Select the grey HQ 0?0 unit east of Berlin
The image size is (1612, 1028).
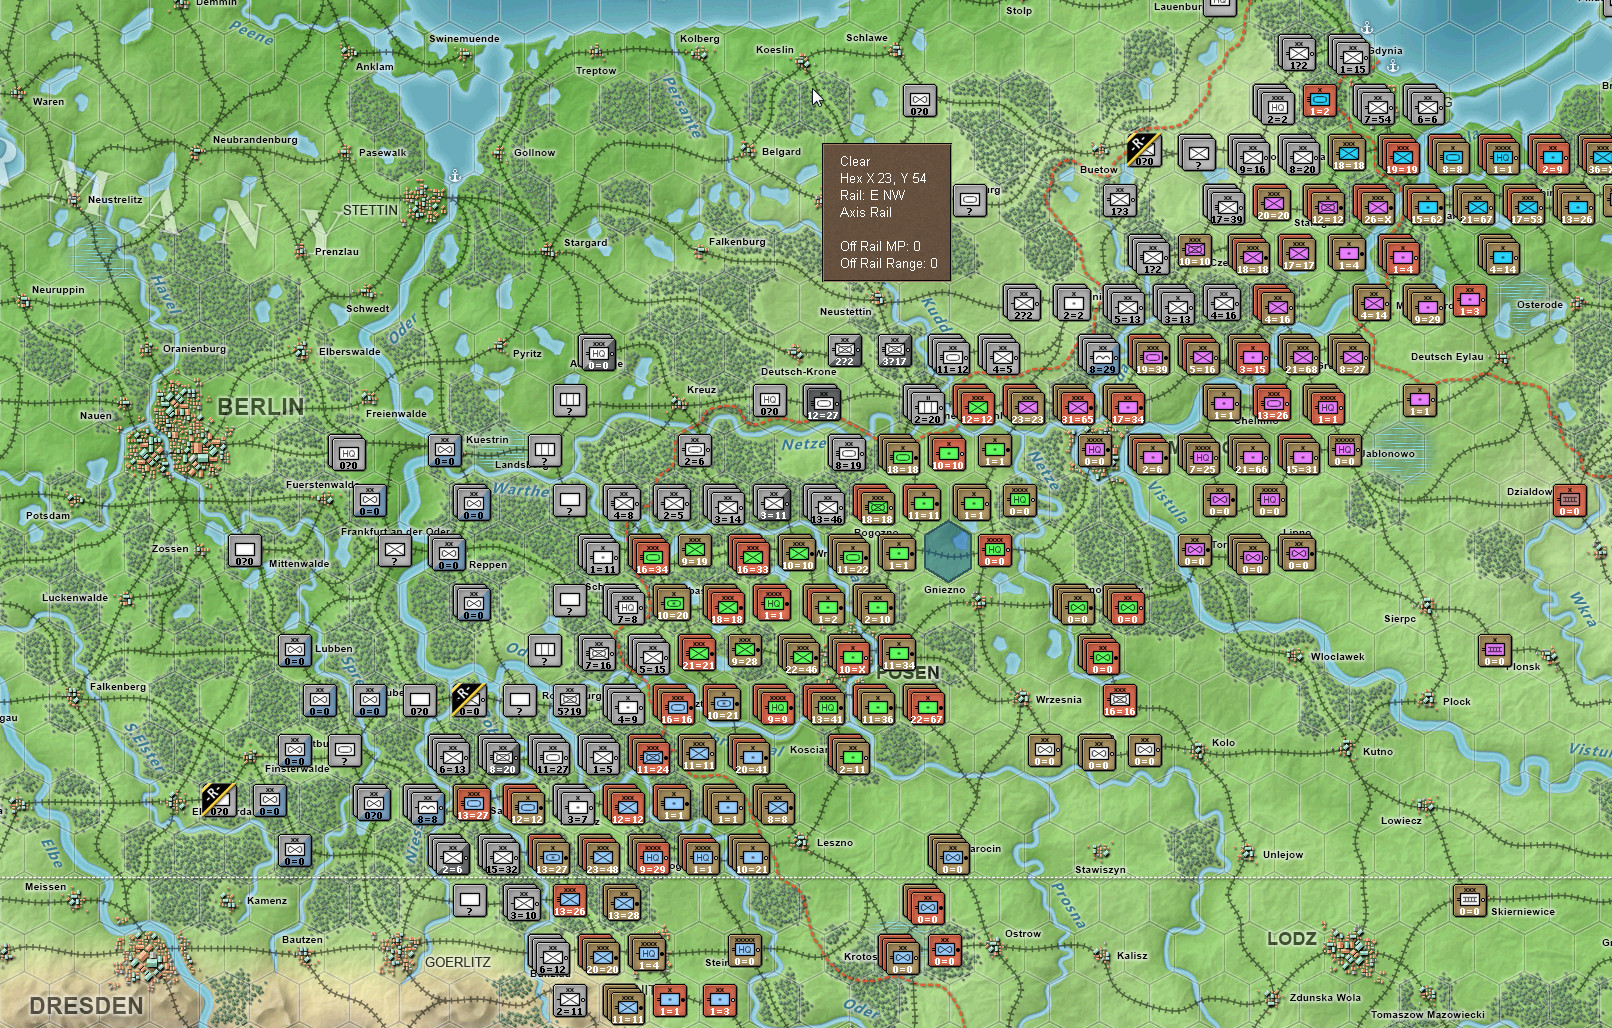(348, 454)
